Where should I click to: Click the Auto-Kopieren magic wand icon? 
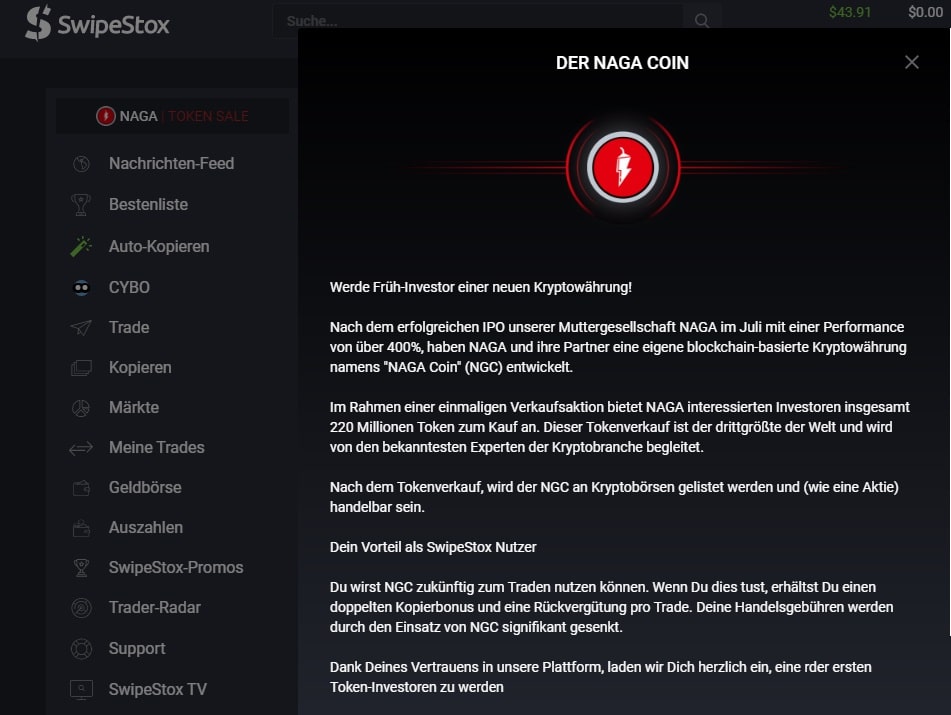click(x=81, y=246)
